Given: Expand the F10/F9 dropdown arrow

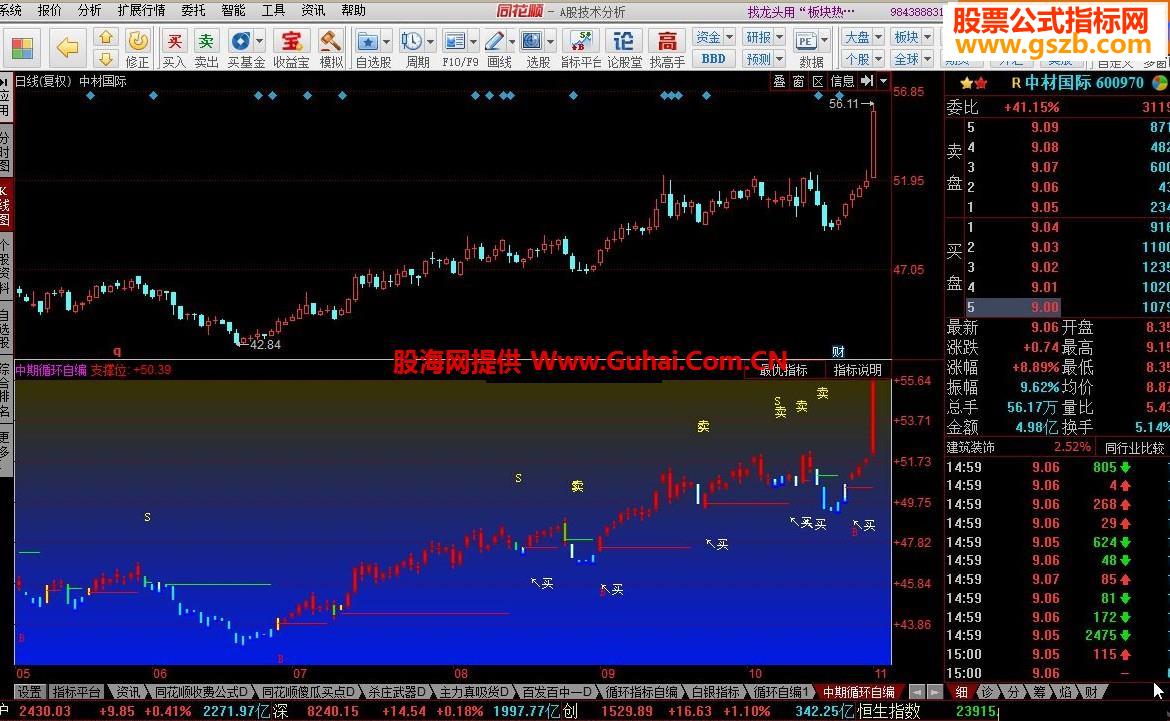Looking at the screenshot, I should [x=473, y=40].
